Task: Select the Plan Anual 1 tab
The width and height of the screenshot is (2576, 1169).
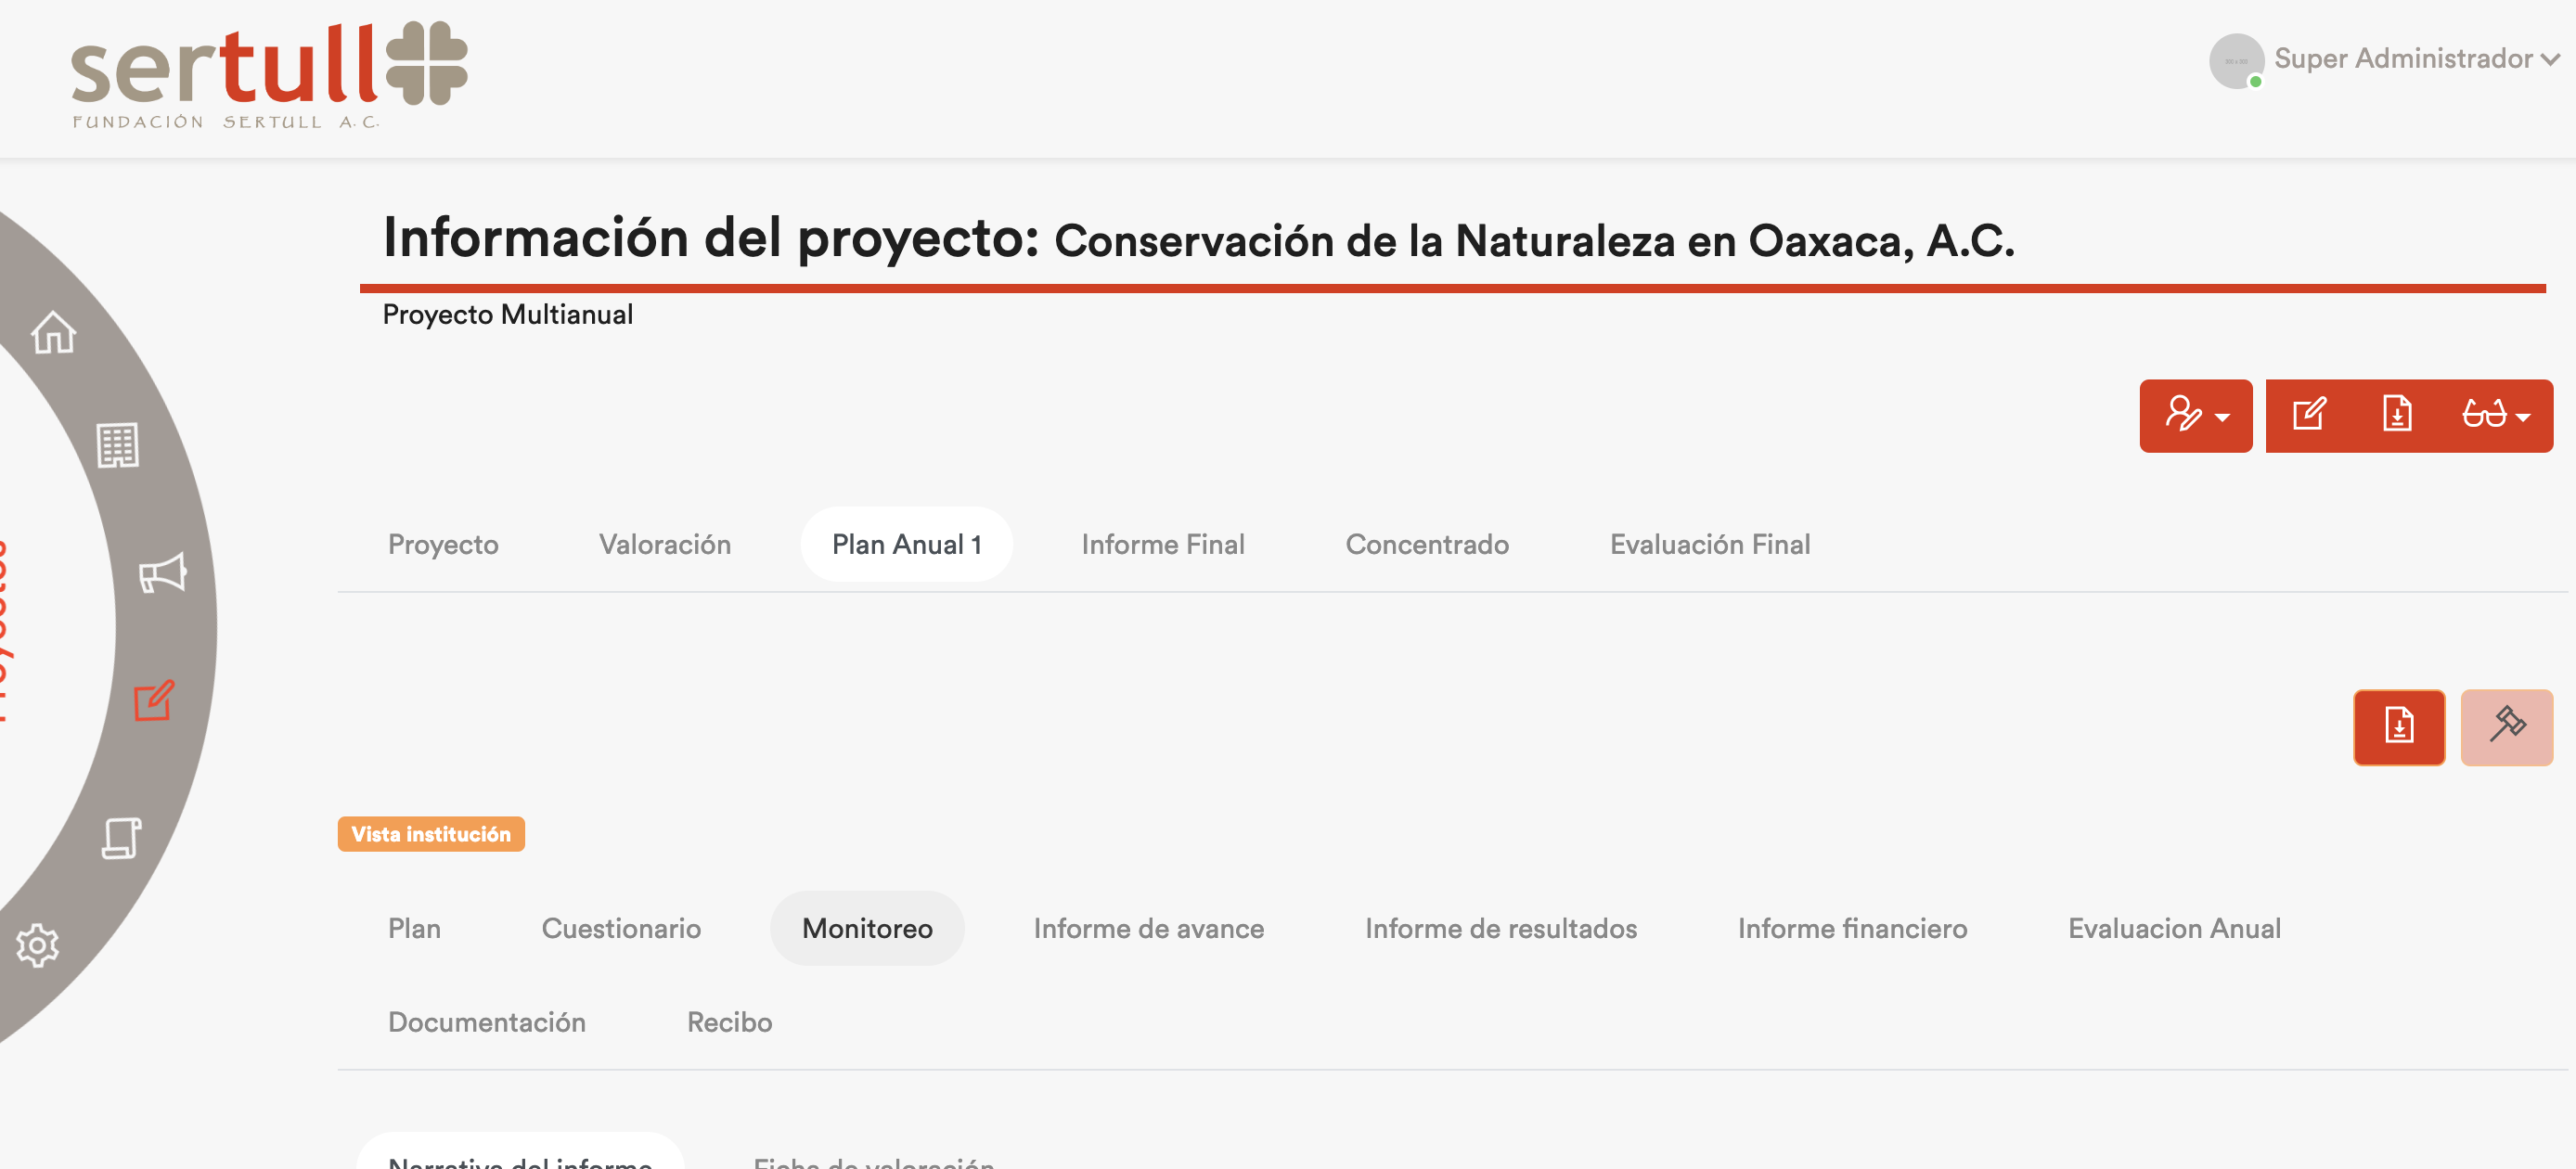Action: click(906, 545)
